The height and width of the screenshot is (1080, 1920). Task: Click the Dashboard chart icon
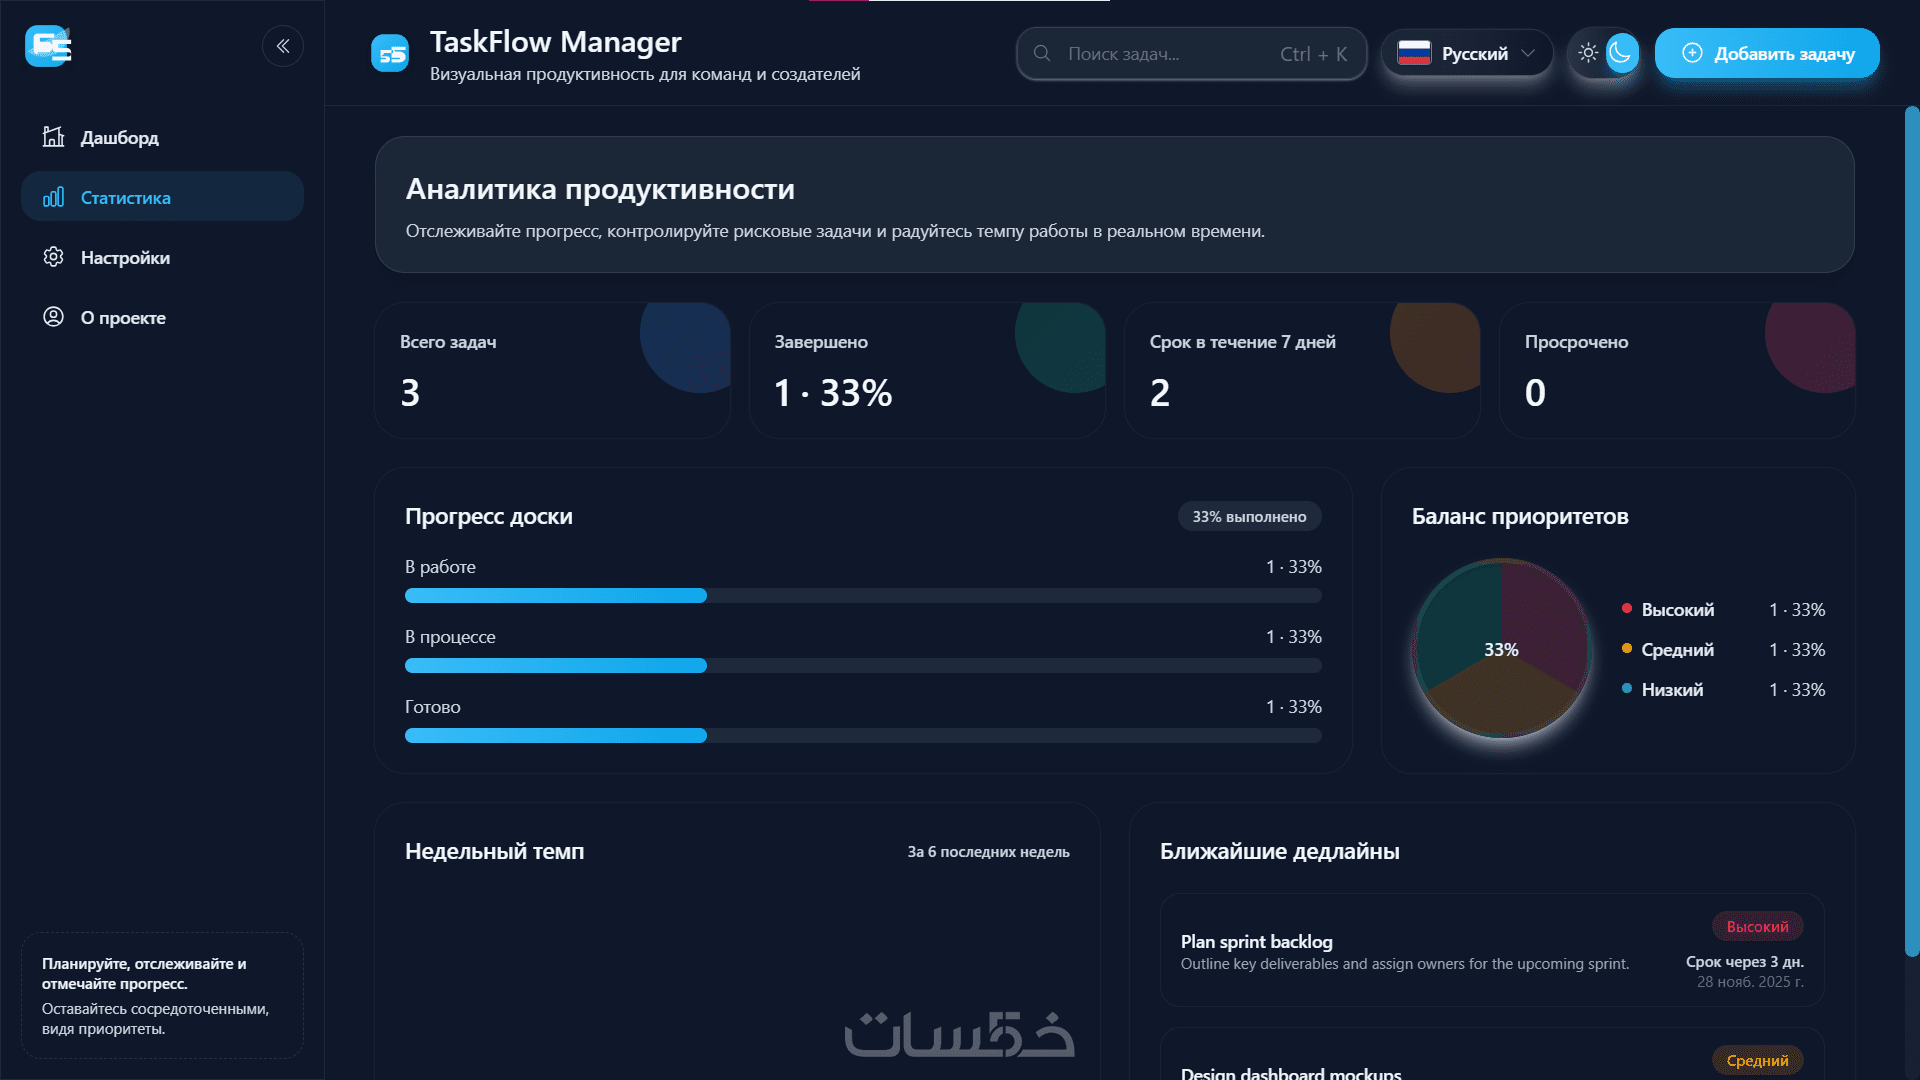coord(53,137)
